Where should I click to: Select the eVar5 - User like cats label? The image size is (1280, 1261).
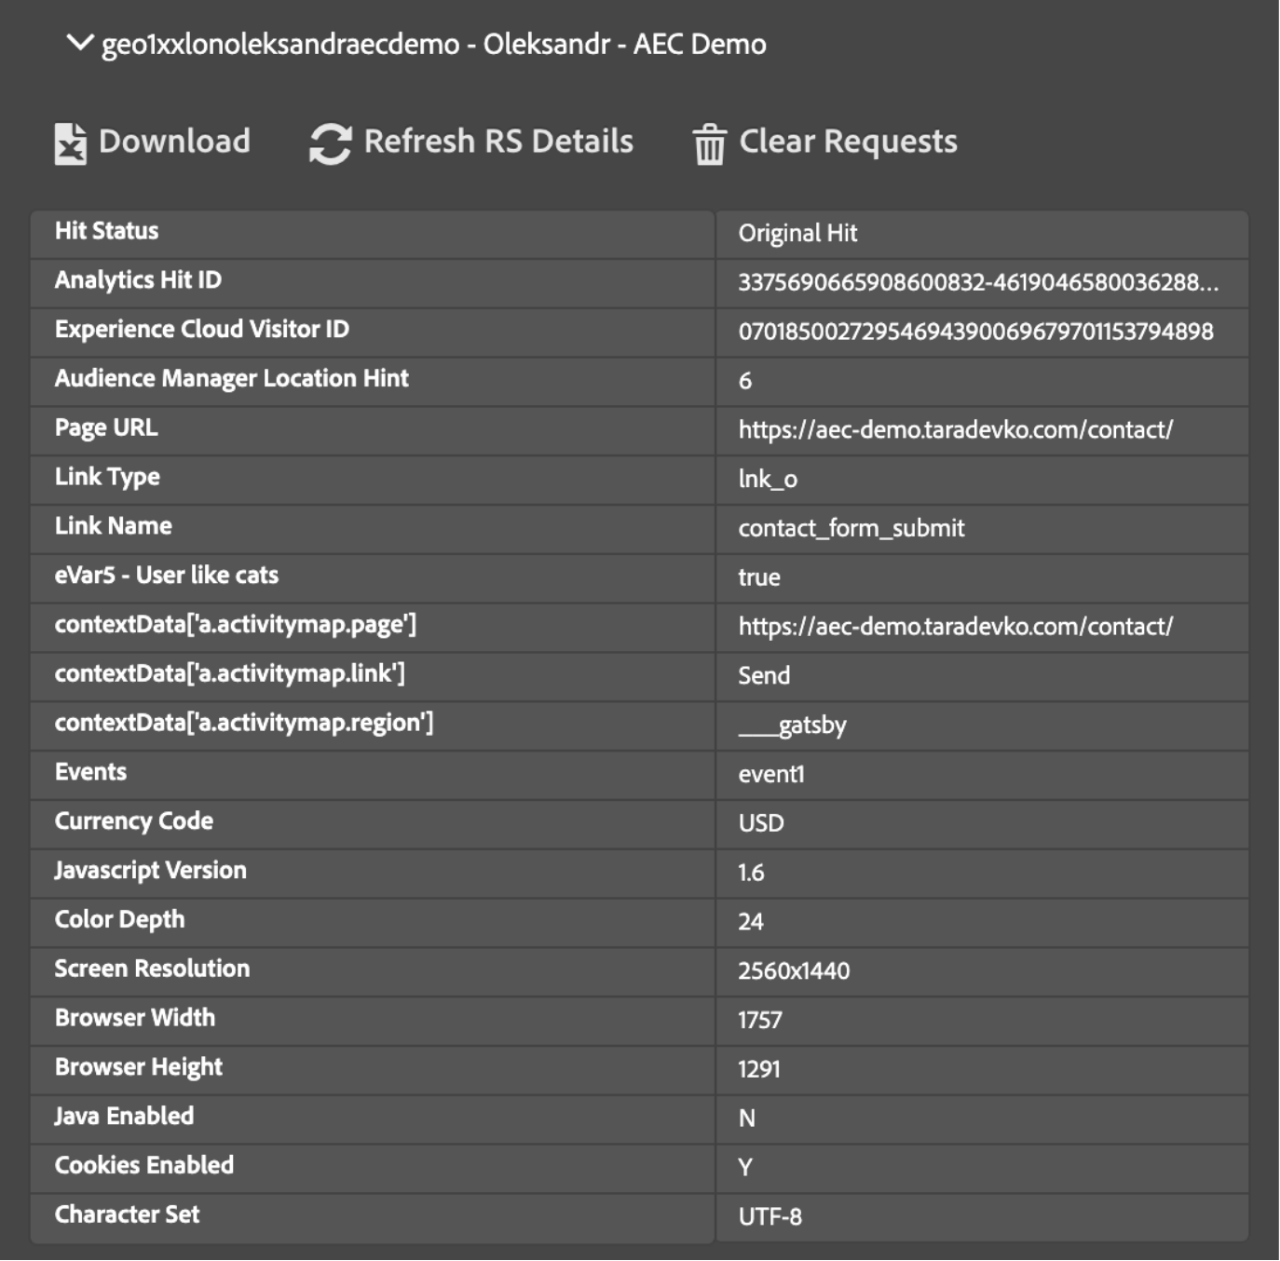pyautogui.click(x=166, y=575)
